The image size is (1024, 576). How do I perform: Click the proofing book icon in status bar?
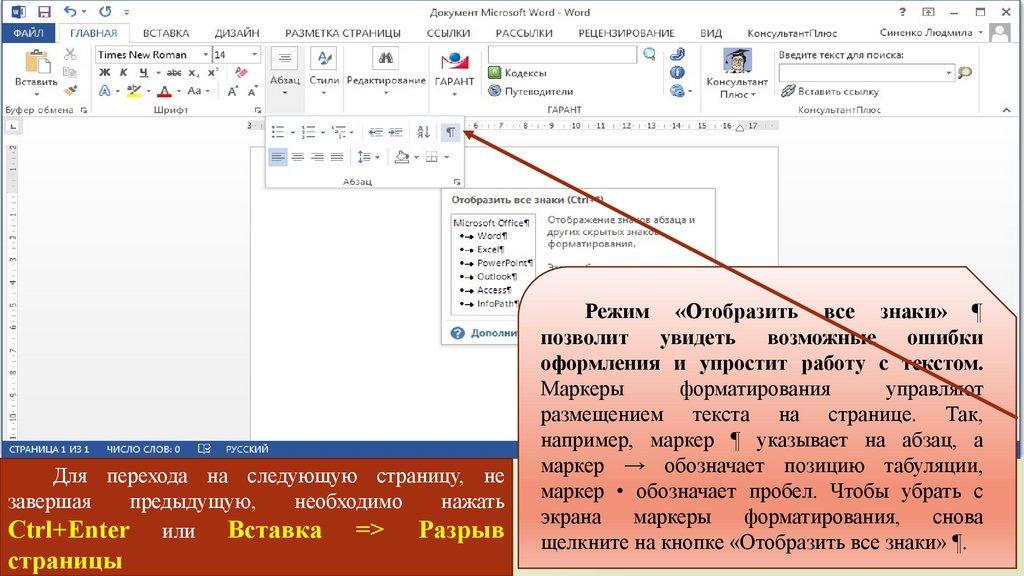tap(204, 449)
